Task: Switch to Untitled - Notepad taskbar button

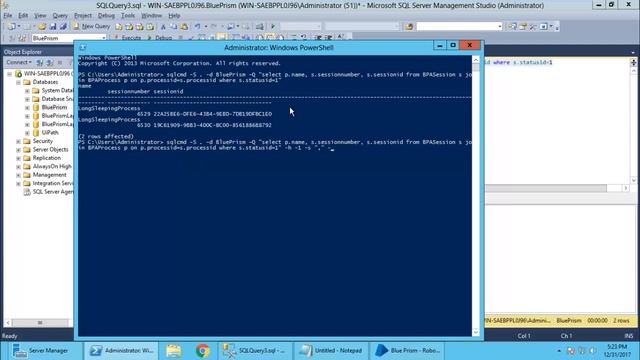Action: [331, 351]
